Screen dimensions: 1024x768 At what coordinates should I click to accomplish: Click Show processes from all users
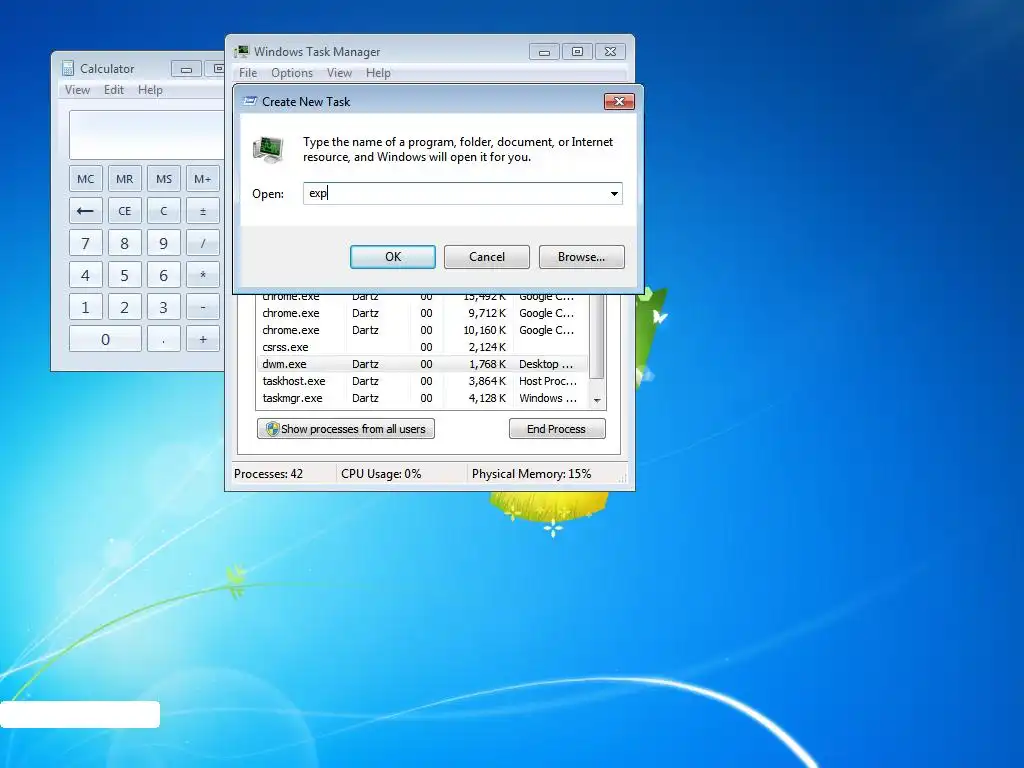345,429
